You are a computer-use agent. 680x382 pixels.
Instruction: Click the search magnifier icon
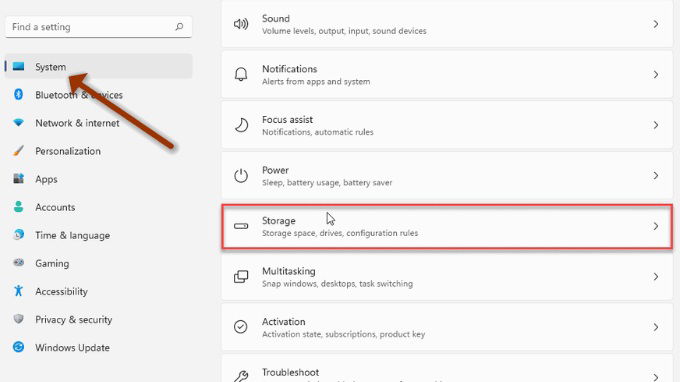[x=179, y=27]
